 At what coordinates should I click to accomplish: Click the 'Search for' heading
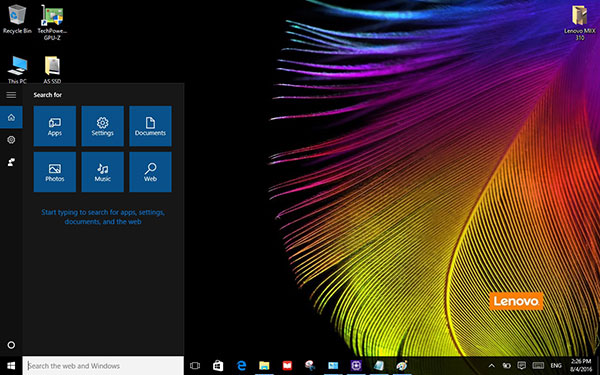click(47, 95)
